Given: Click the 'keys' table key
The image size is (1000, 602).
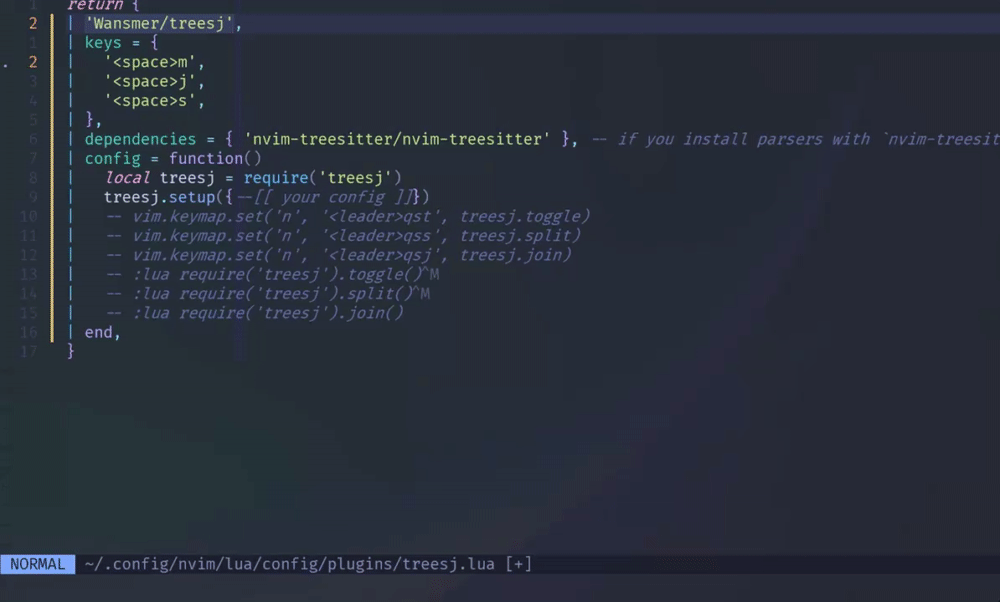Looking at the screenshot, I should (x=103, y=43).
